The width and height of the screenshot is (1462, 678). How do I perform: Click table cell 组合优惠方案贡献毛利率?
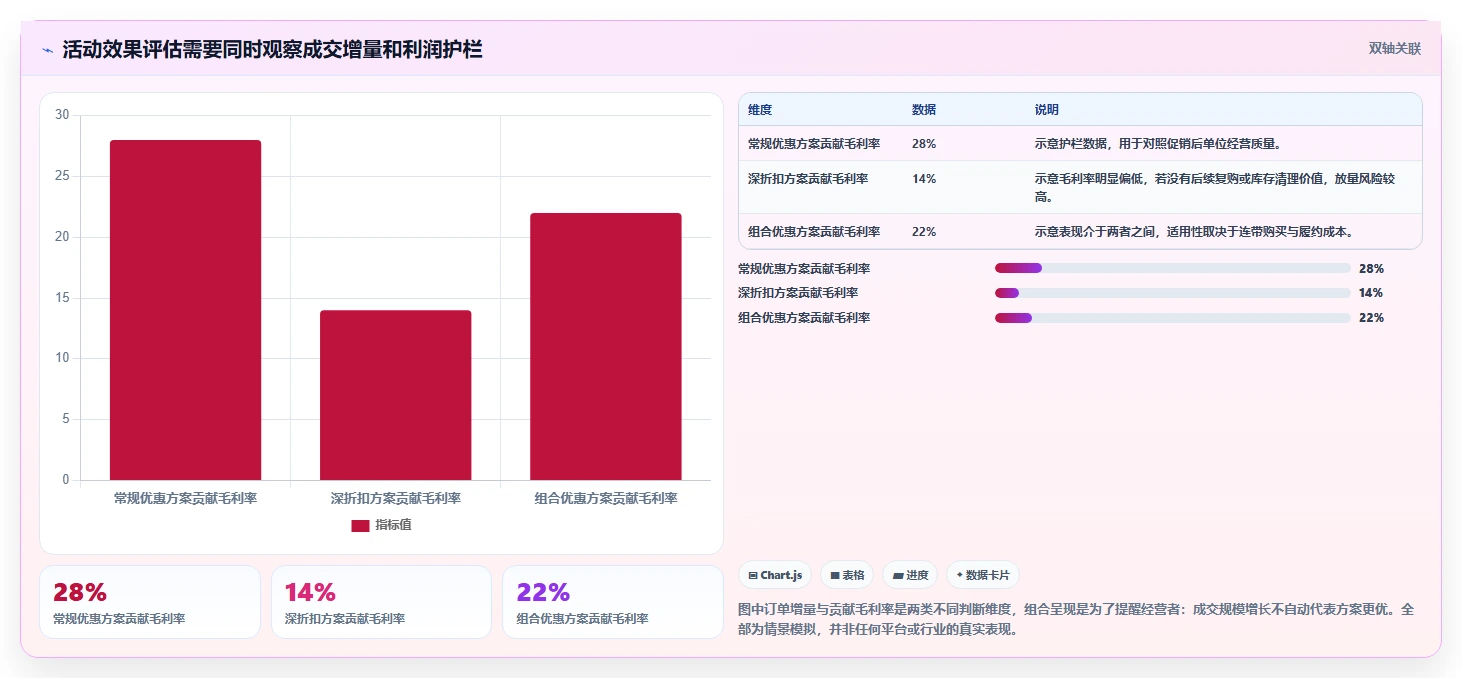[x=814, y=232]
